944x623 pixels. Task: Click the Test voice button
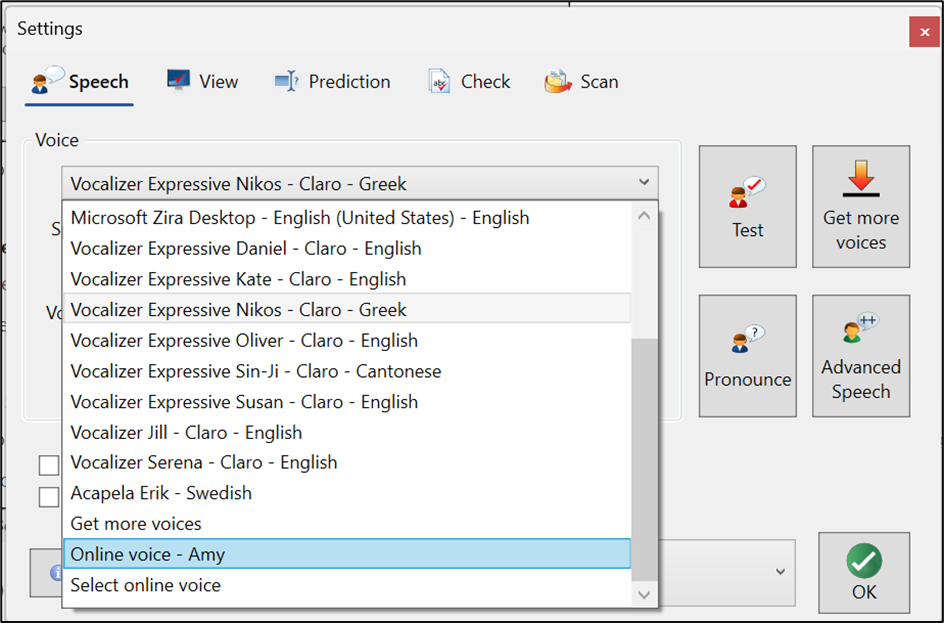(748, 206)
